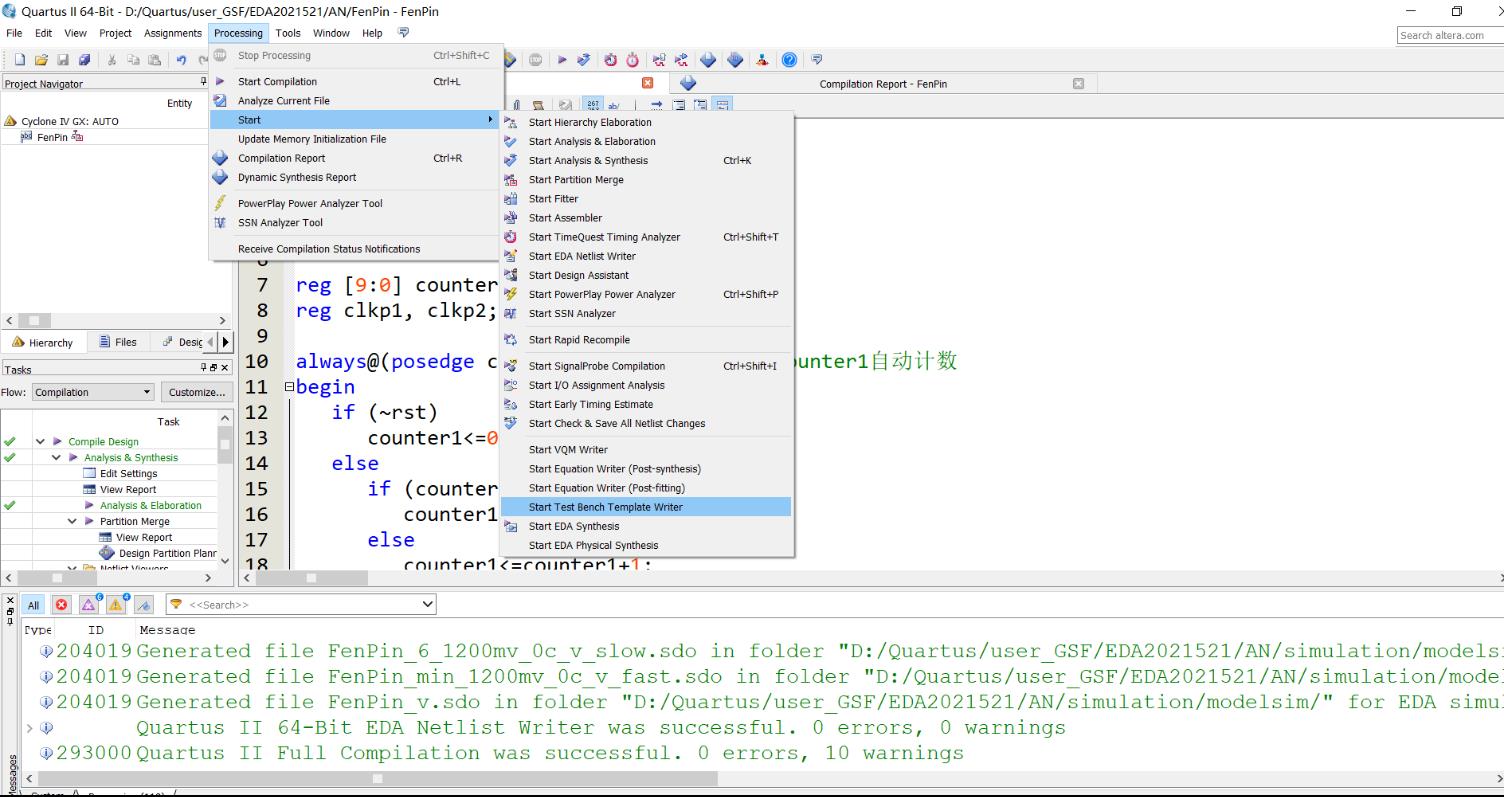Expand the EDA Netlist Writer success message
The width and height of the screenshot is (1504, 797).
tap(29, 727)
